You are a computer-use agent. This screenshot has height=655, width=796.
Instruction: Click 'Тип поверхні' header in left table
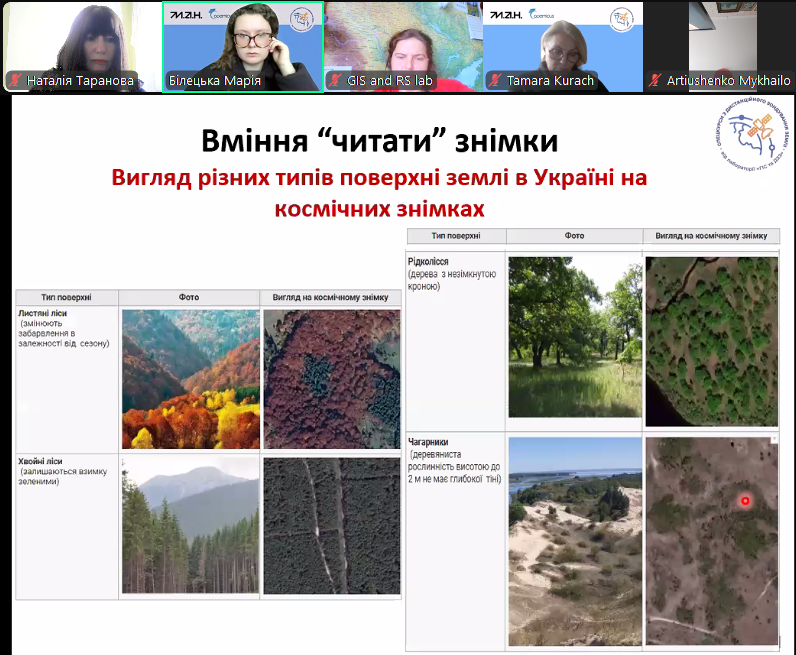67,297
